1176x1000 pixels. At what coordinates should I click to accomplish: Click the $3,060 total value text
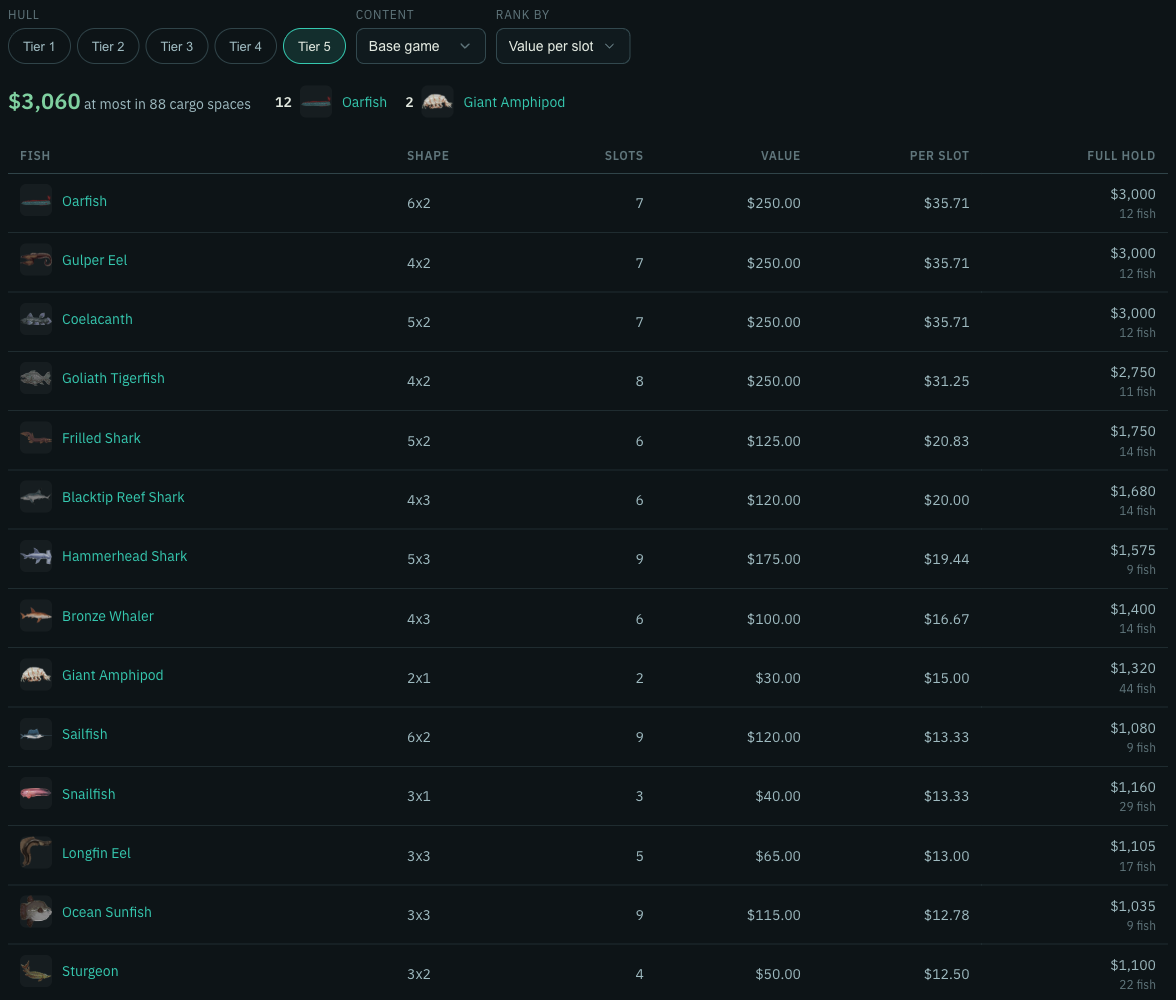pyautogui.click(x=44, y=101)
